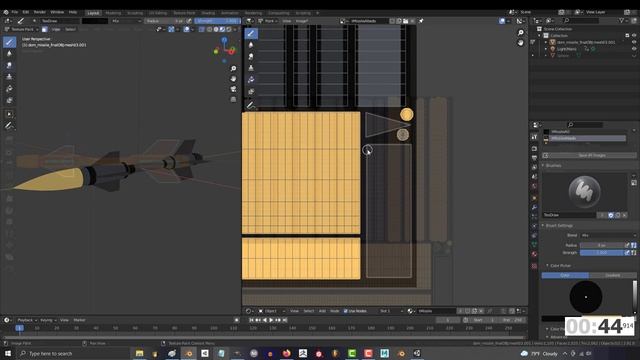Image resolution: width=640 pixels, height=360 pixels.
Task: Click the navigation gizmo Z axis
Action: [224, 40]
